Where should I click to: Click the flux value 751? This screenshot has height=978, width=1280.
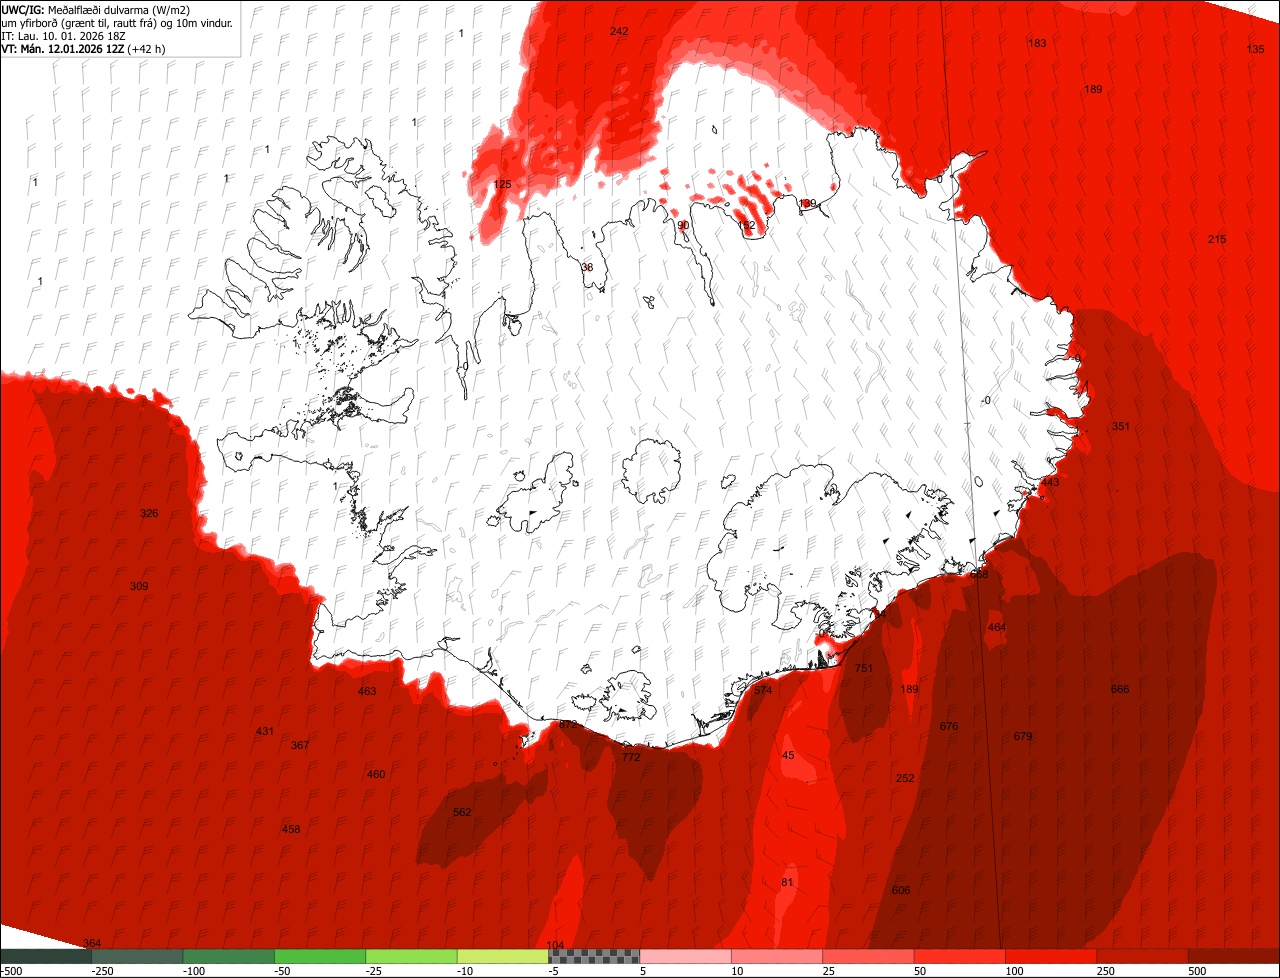click(x=864, y=668)
